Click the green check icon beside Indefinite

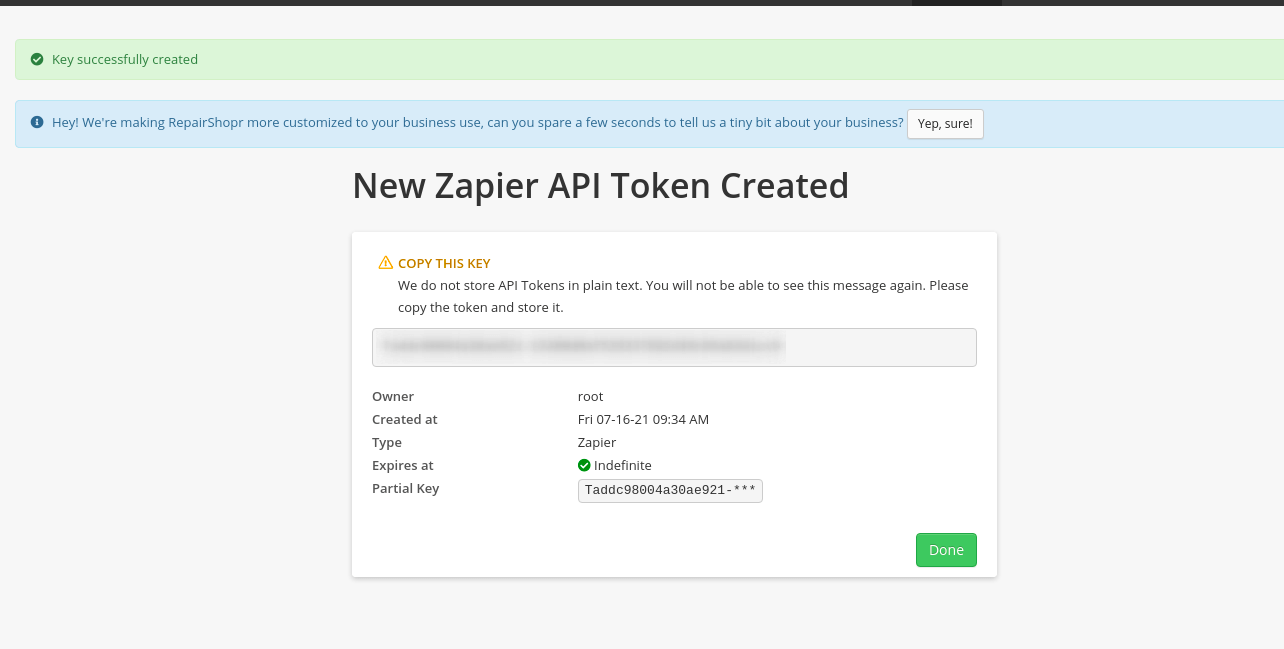(x=584, y=465)
